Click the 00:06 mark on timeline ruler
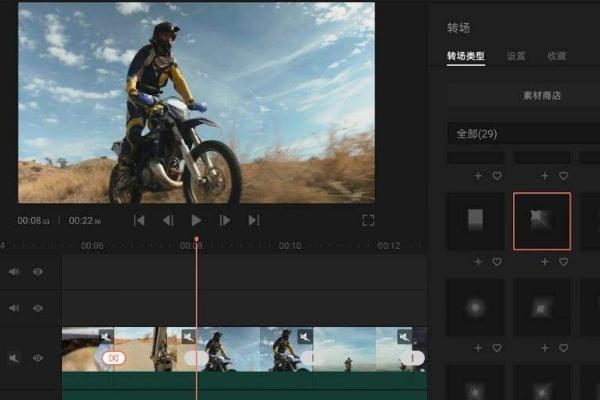The width and height of the screenshot is (600, 400). [x=92, y=245]
